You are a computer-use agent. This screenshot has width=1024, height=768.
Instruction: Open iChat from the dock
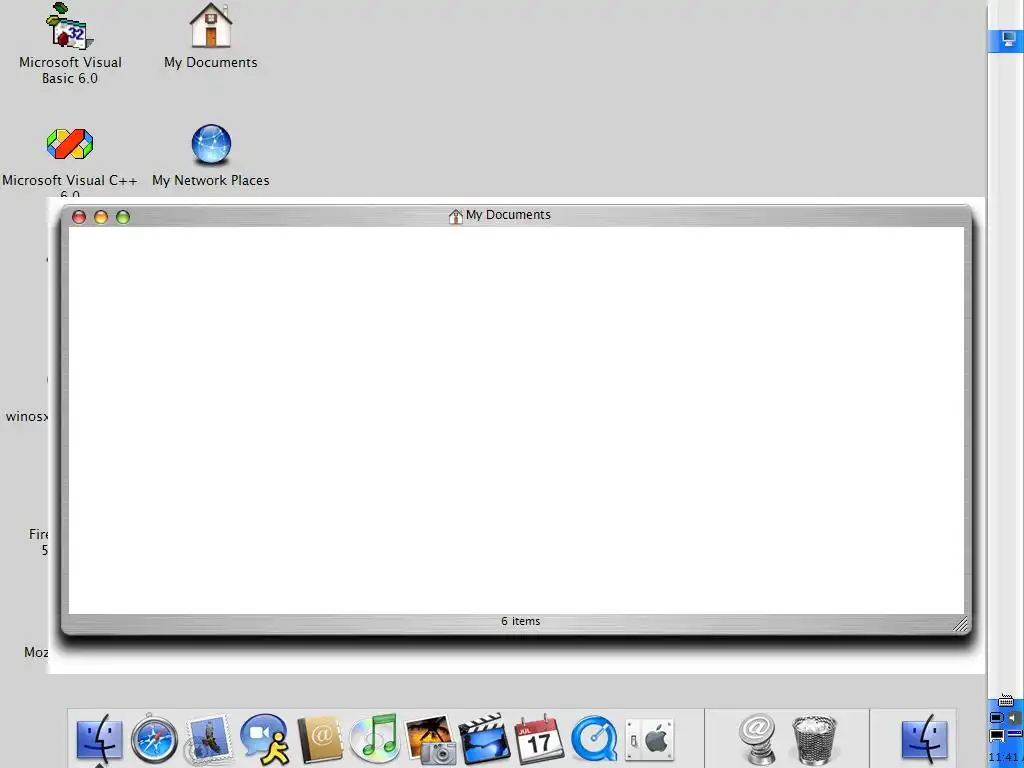click(x=264, y=739)
